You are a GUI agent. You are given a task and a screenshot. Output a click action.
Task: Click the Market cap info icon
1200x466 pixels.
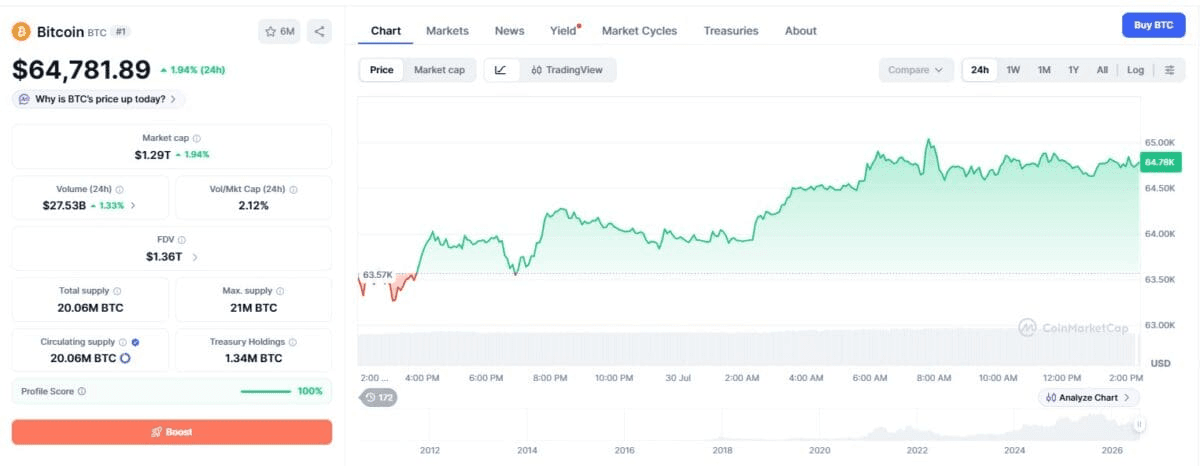click(197, 138)
